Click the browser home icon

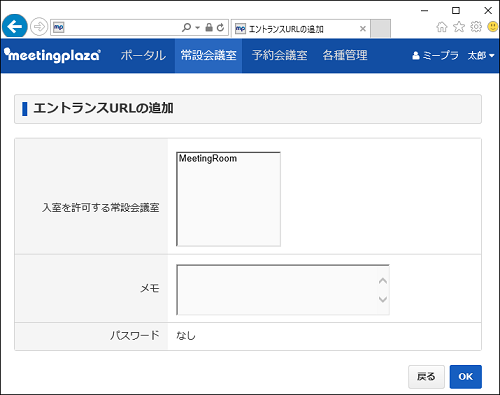point(442,27)
